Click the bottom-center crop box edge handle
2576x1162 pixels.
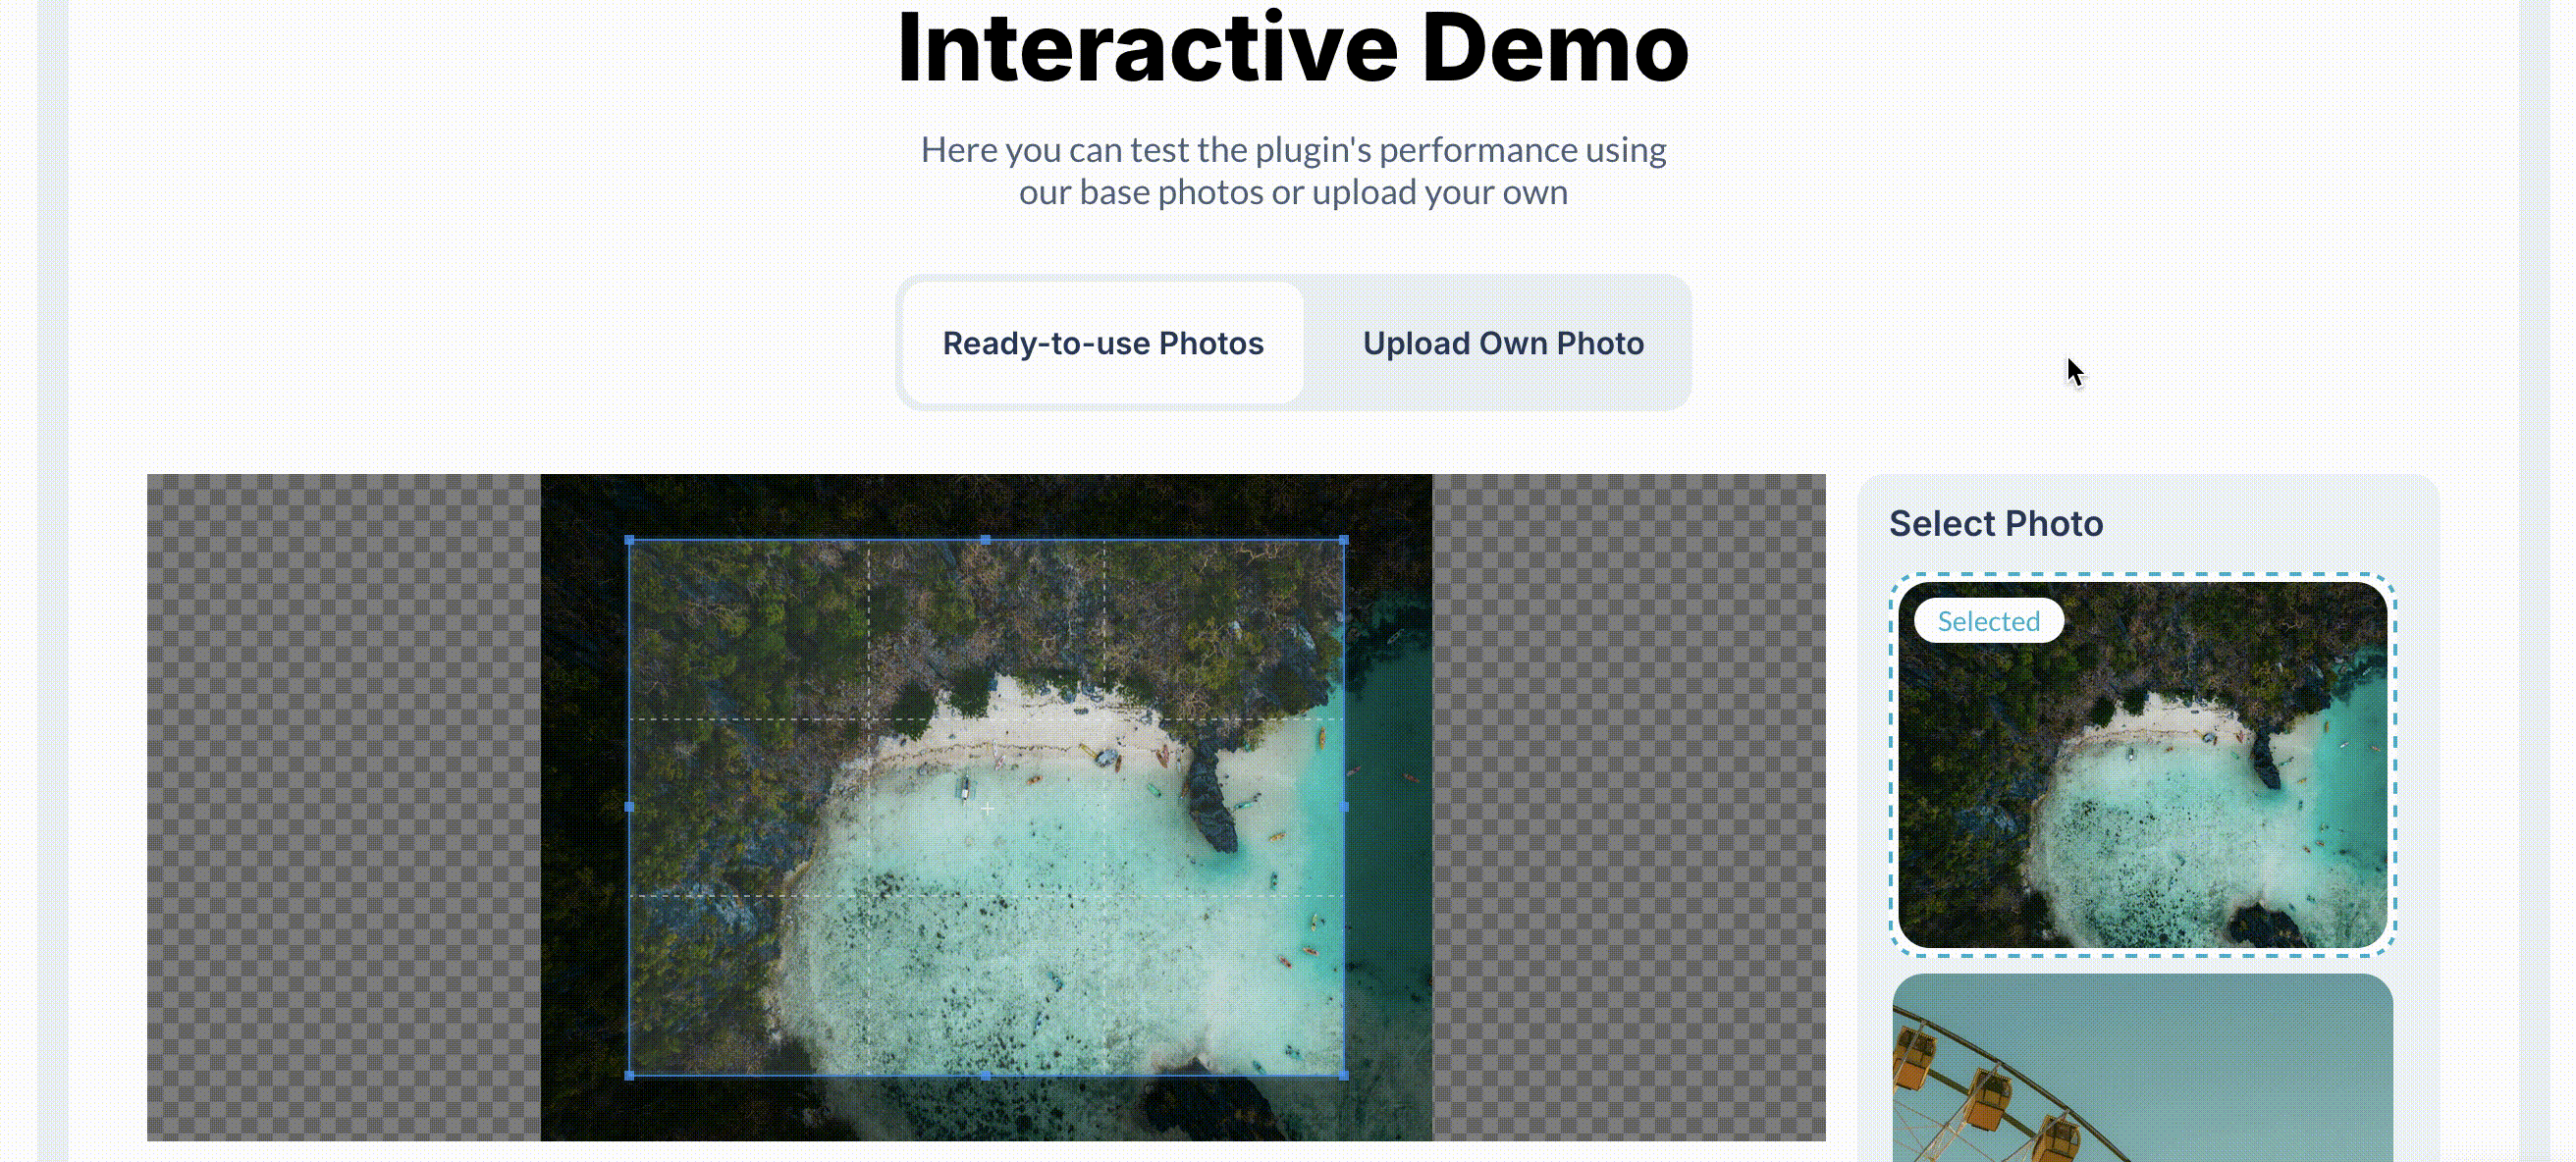(986, 1076)
